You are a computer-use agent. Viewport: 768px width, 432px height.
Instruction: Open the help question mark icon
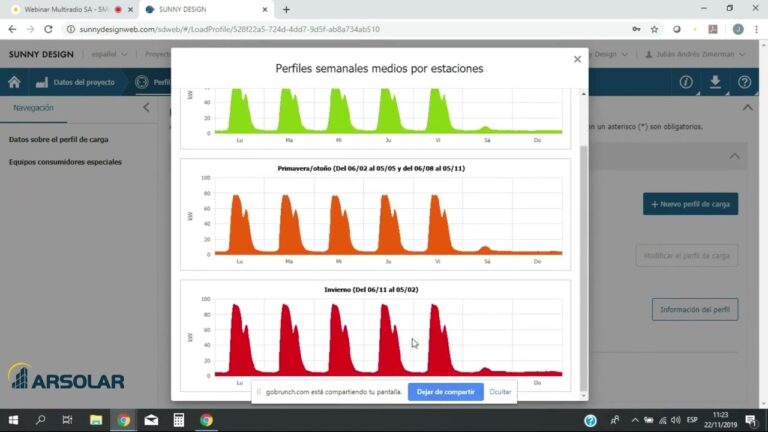[x=744, y=82]
